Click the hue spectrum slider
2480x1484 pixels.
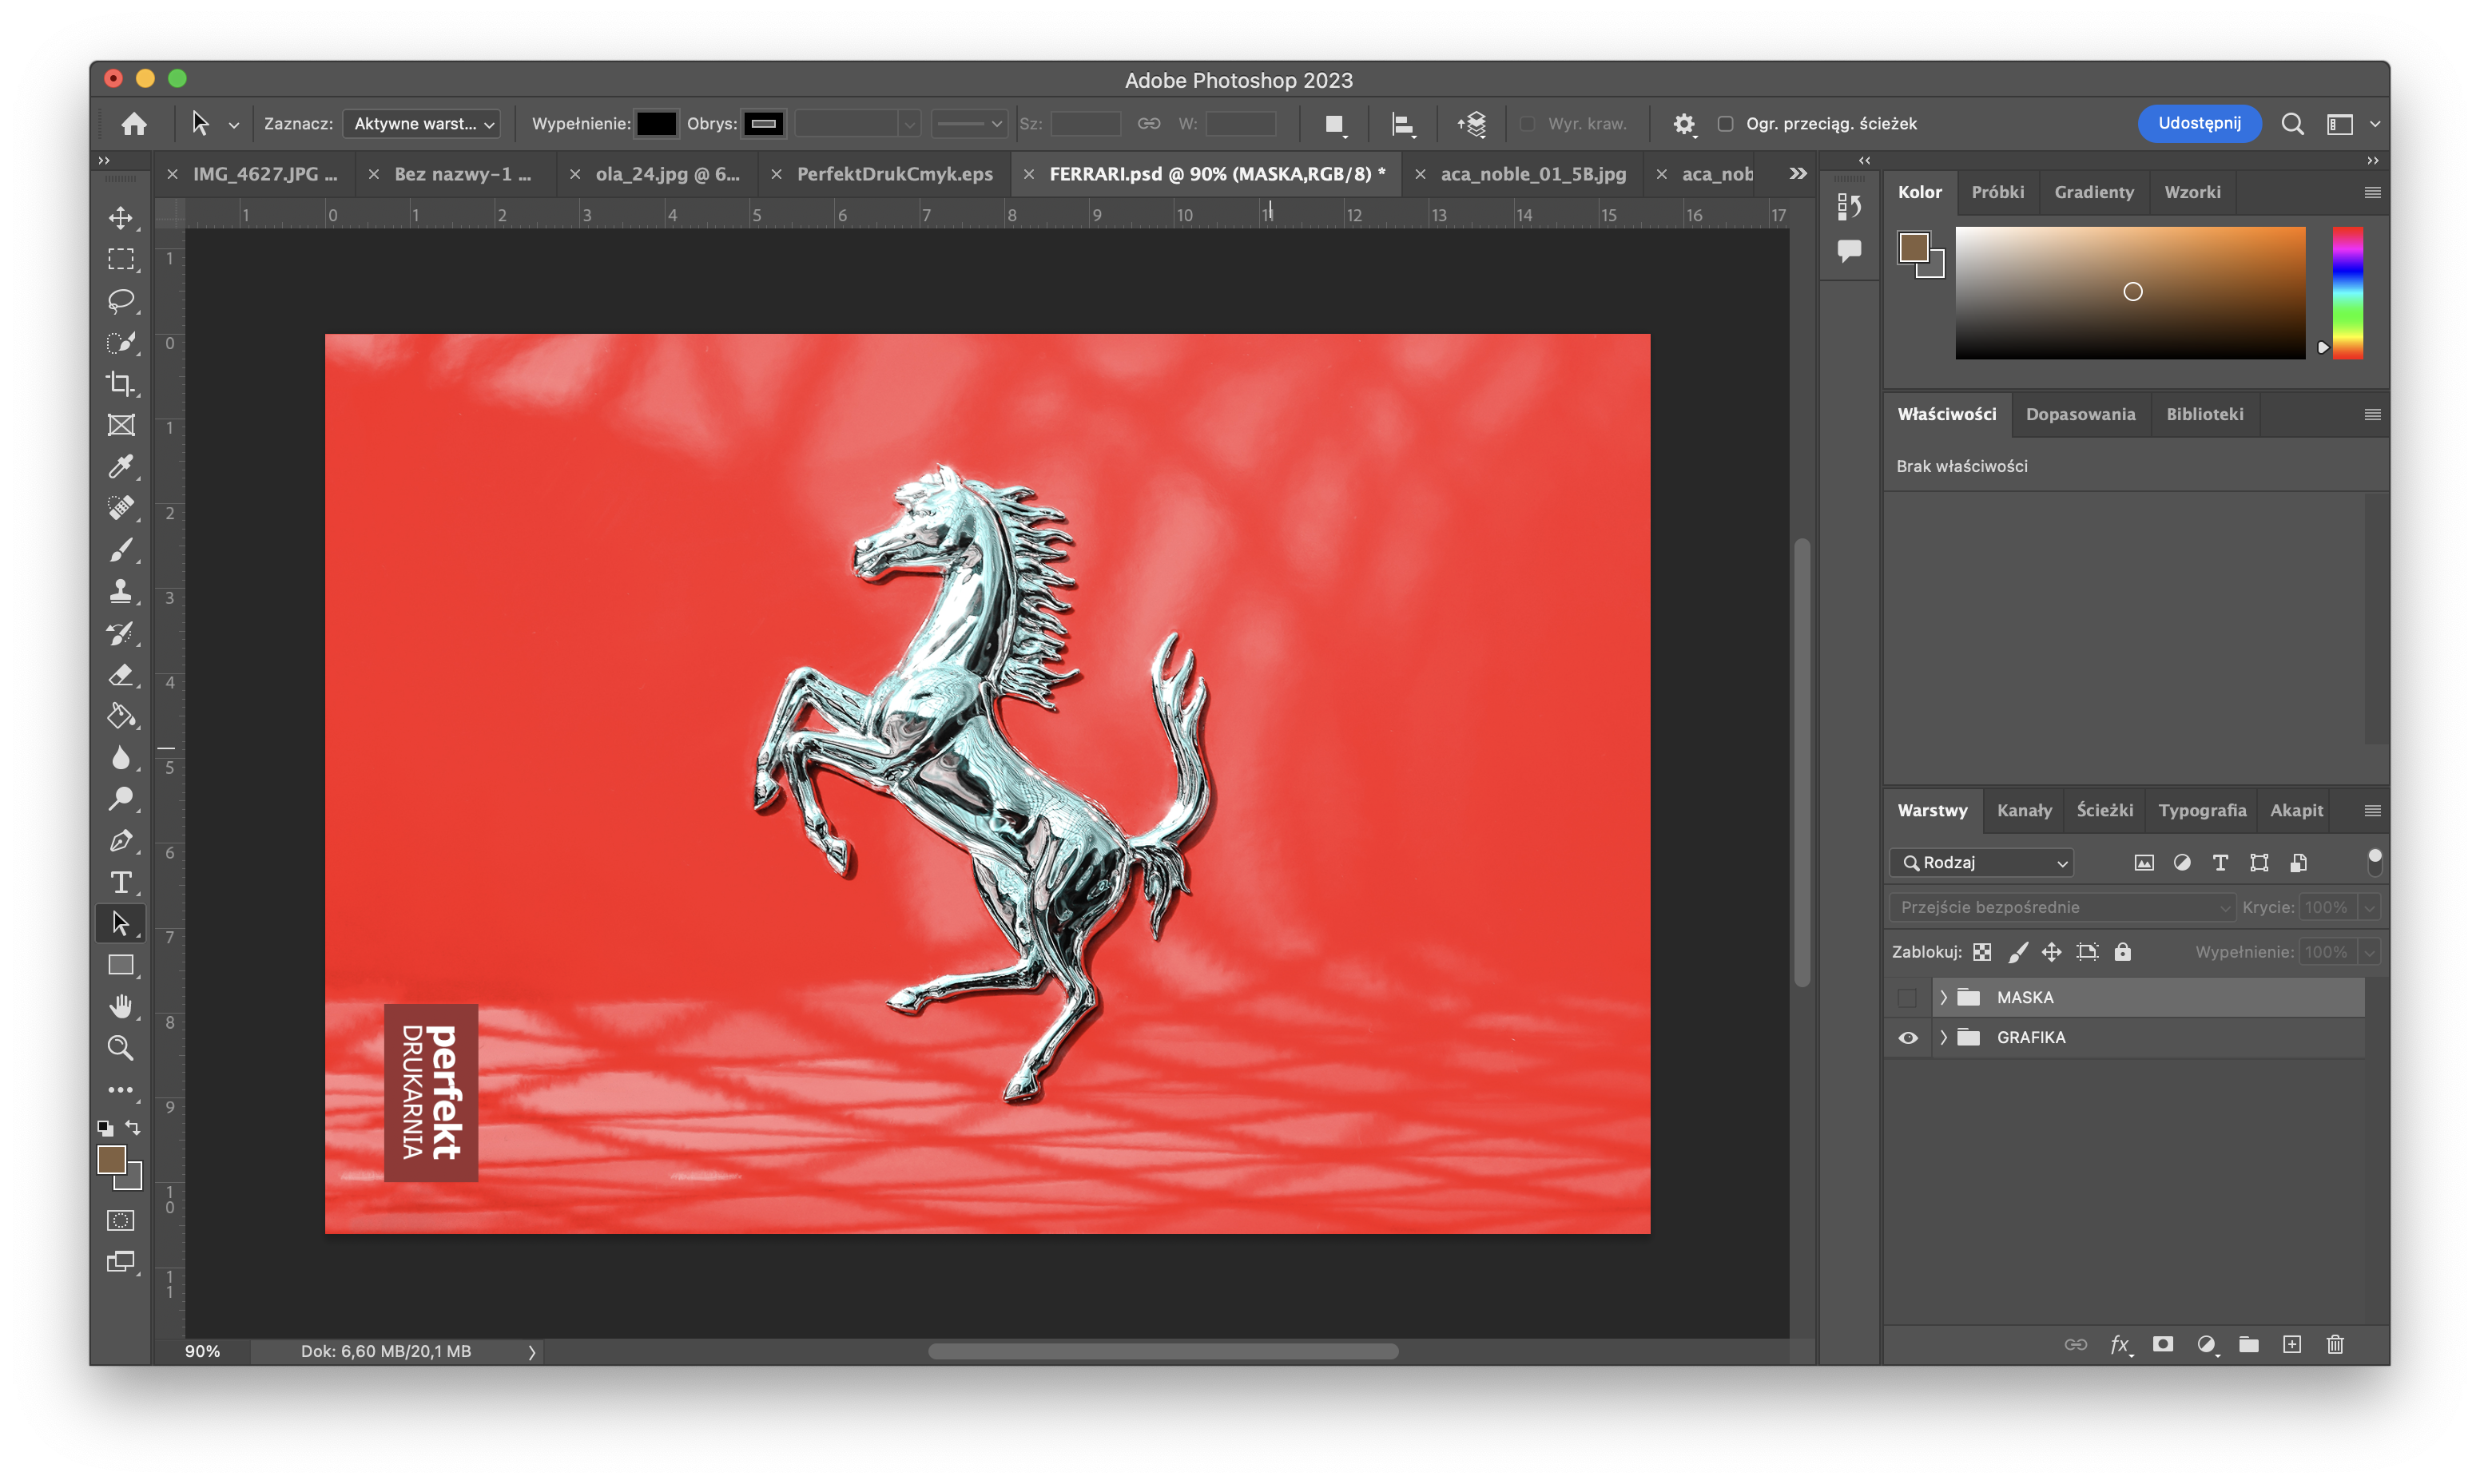[2347, 293]
